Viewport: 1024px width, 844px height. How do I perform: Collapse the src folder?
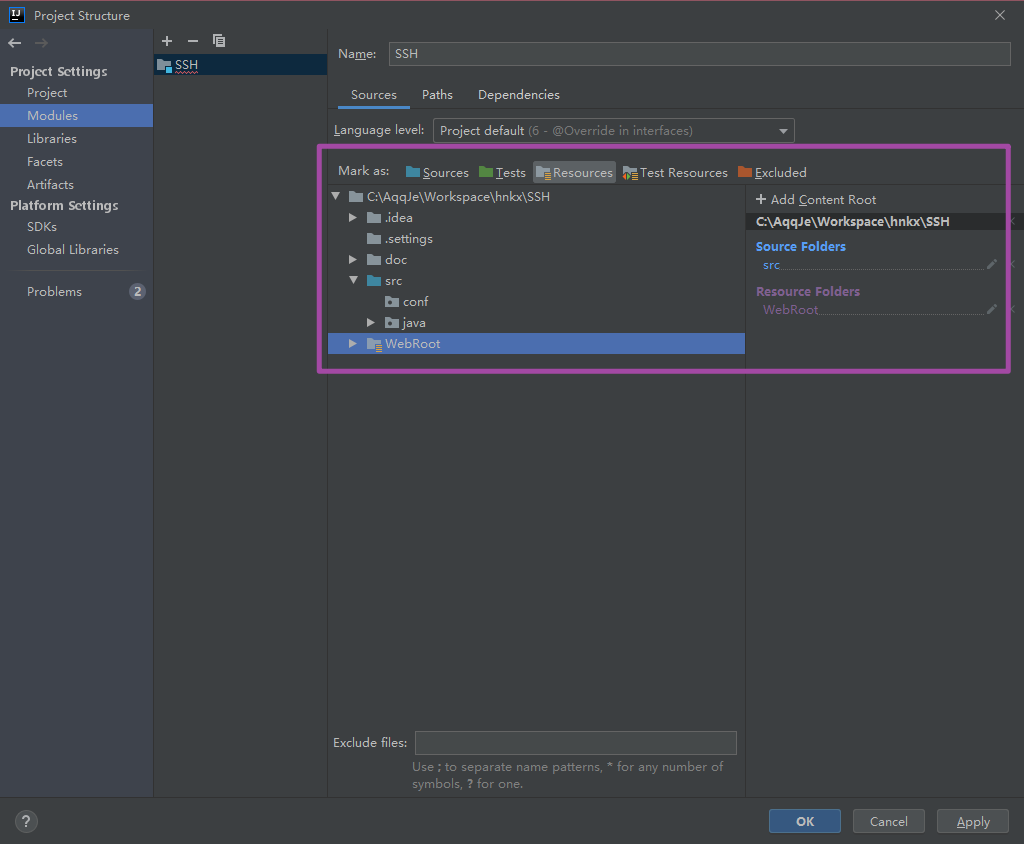(x=353, y=280)
